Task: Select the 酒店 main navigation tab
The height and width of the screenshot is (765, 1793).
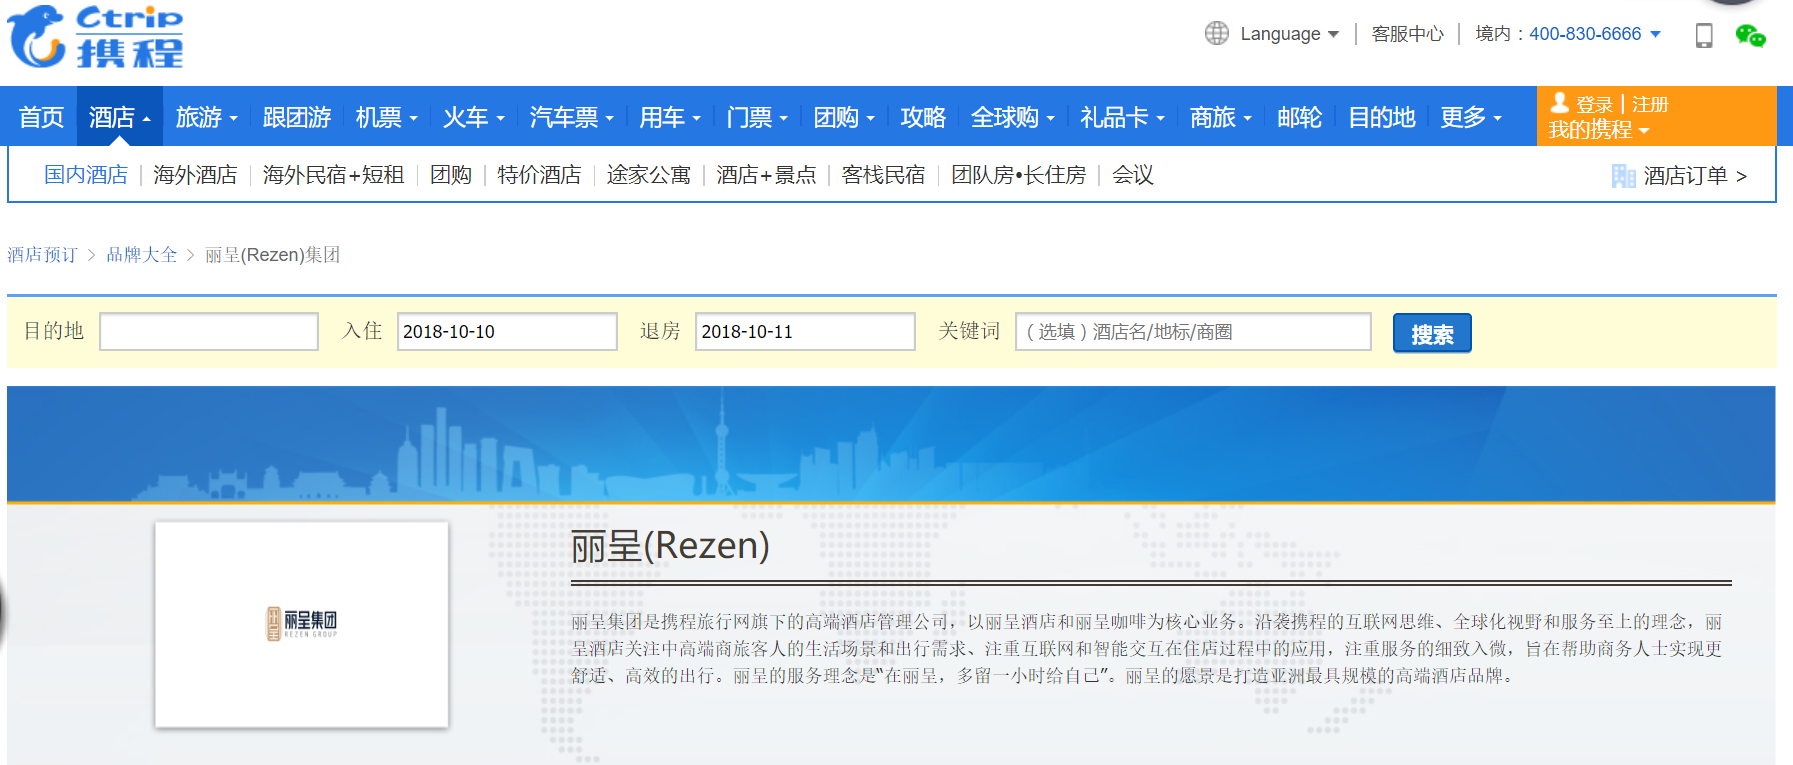Action: 119,117
